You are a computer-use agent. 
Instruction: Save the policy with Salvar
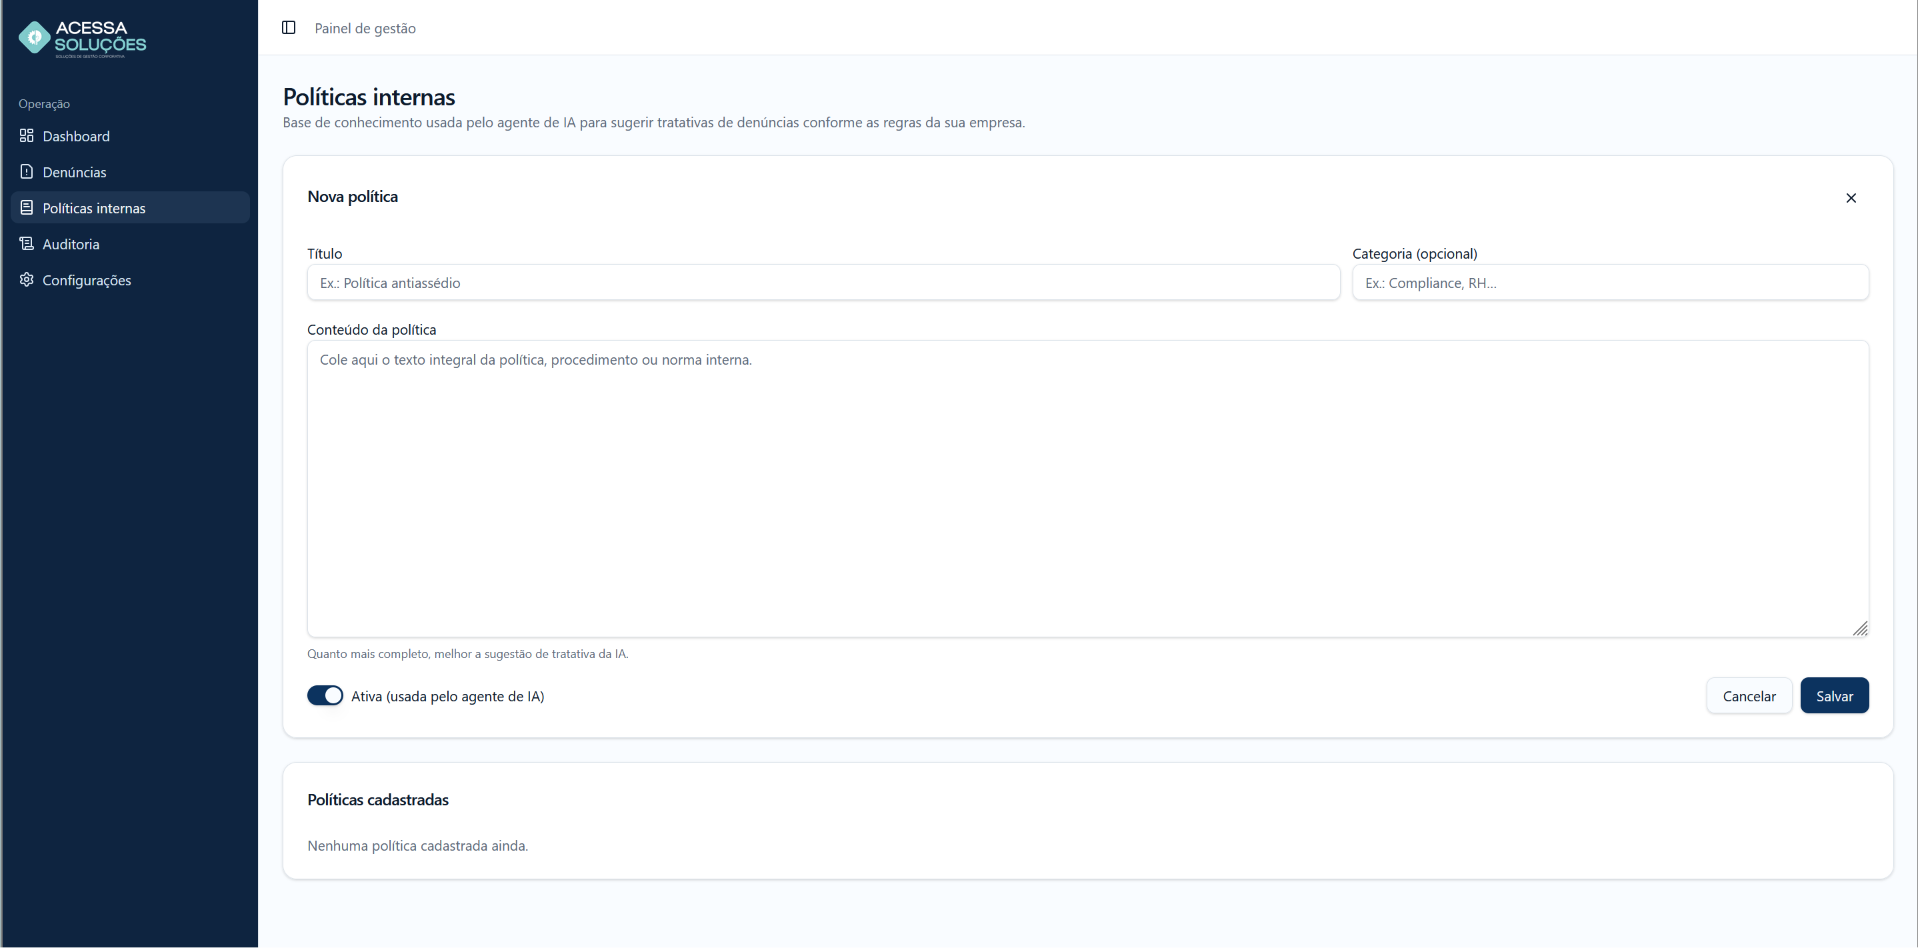tap(1834, 696)
